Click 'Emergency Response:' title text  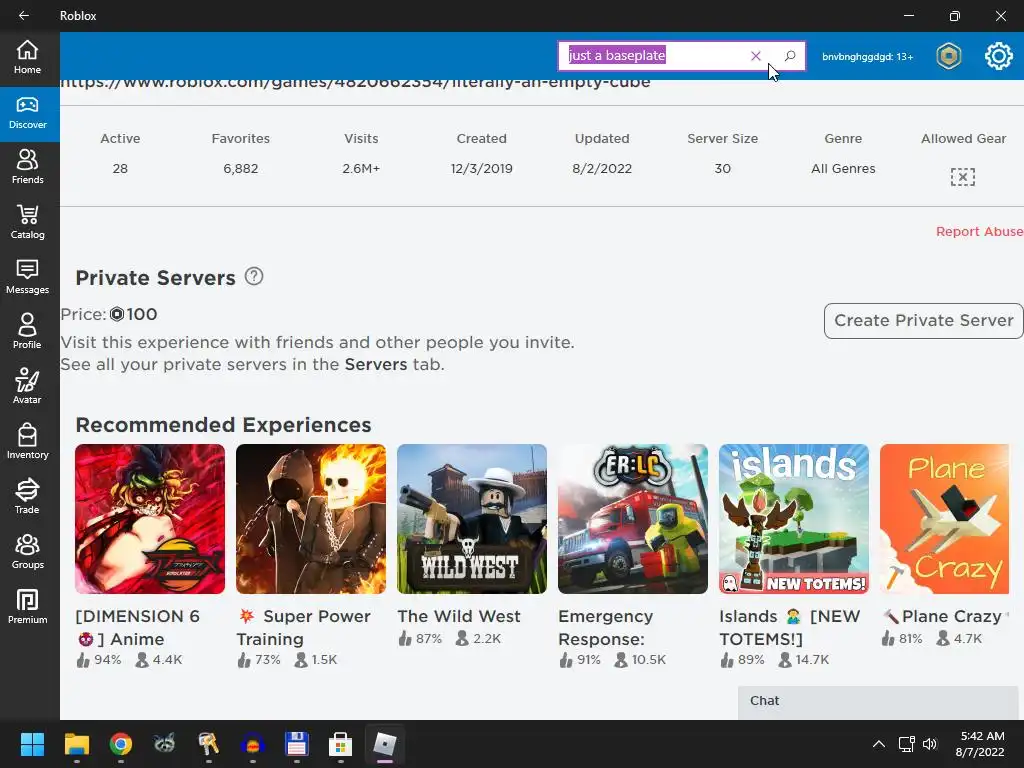coord(606,628)
